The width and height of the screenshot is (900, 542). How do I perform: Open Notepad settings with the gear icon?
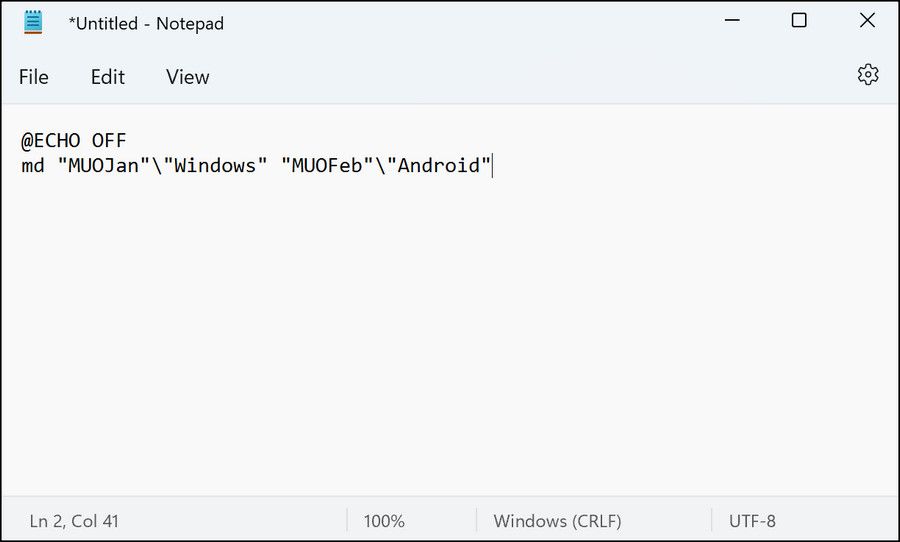point(867,75)
